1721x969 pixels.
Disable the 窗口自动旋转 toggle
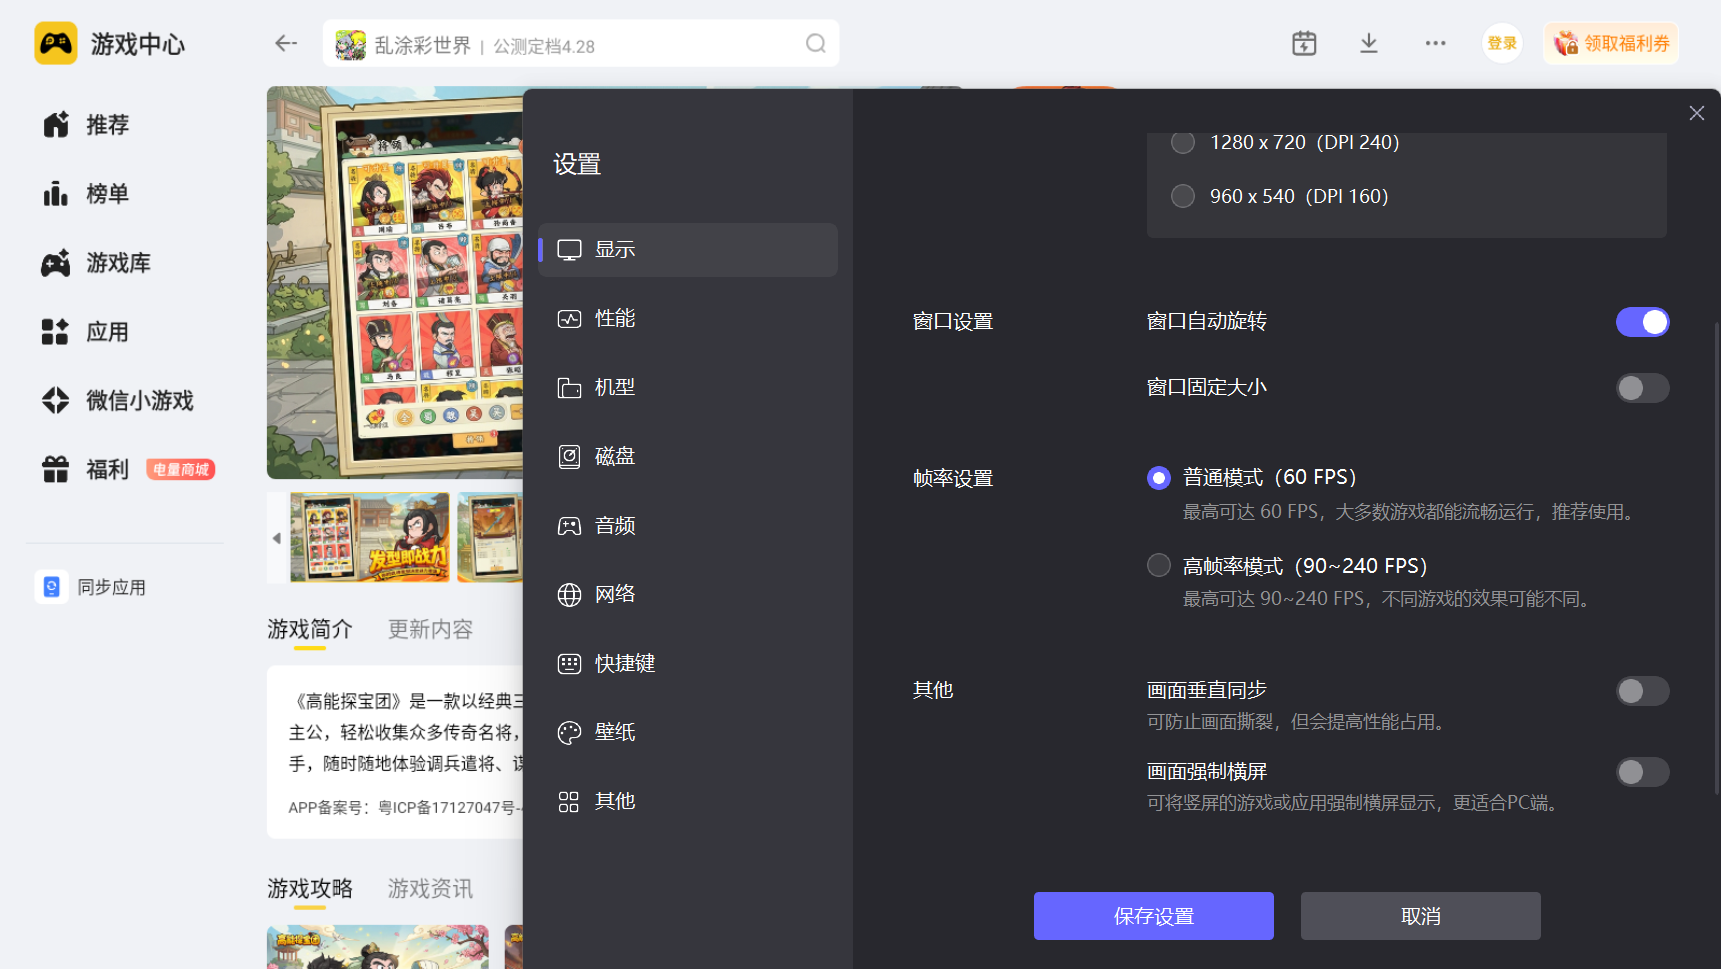[1642, 322]
